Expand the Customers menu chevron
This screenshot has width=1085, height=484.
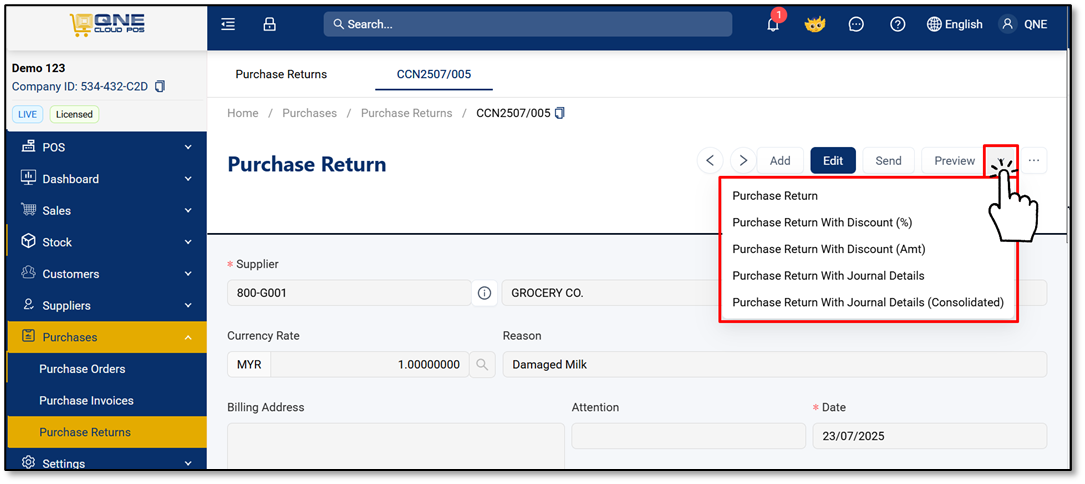188,274
